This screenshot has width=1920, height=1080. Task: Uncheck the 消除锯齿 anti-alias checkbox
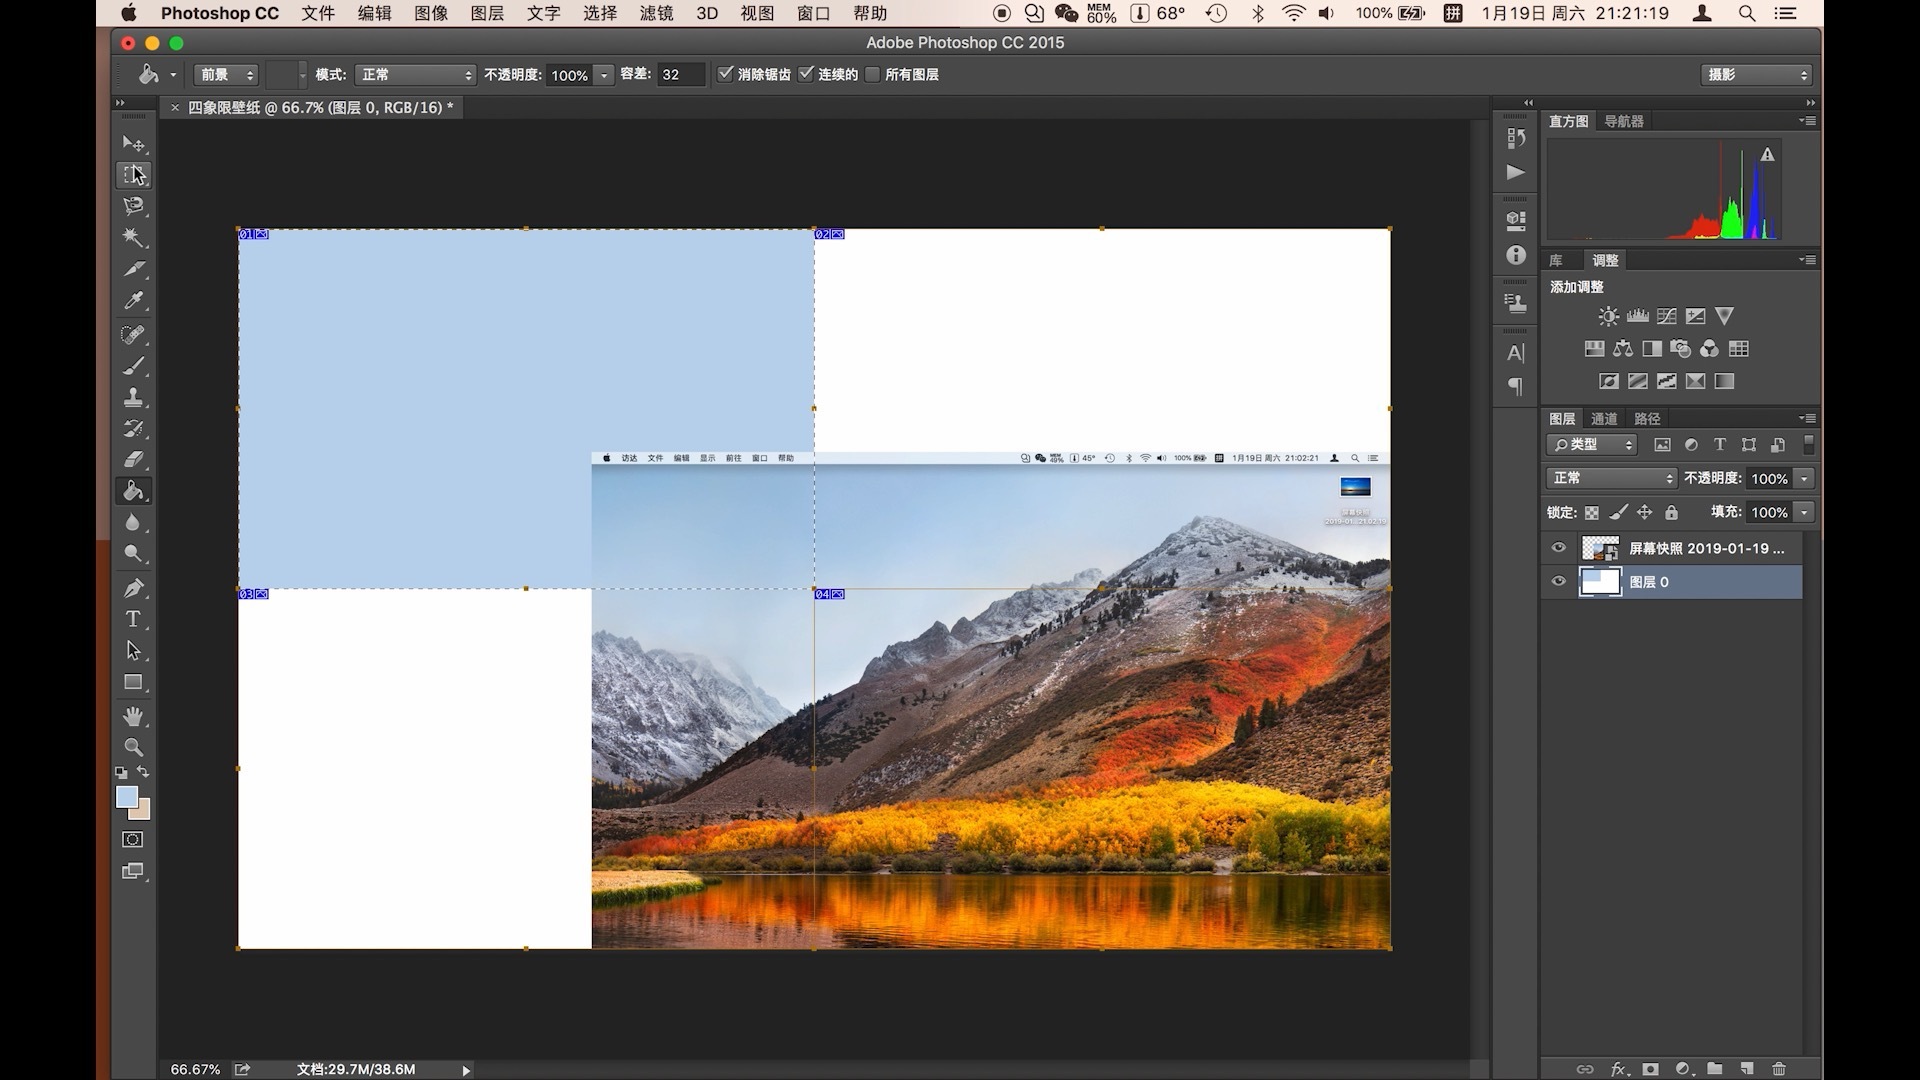726,74
